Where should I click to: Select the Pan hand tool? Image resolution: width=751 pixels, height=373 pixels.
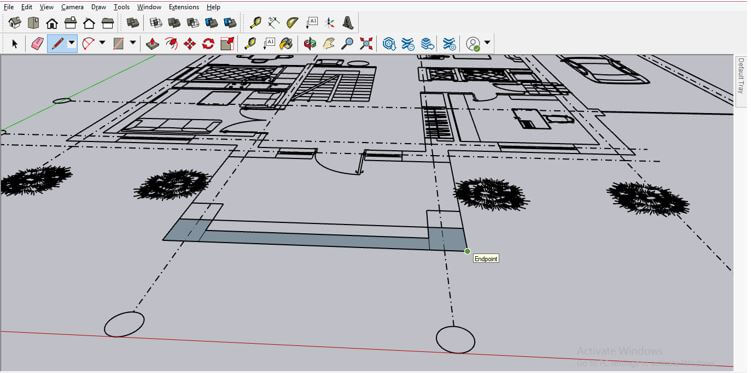tap(329, 44)
